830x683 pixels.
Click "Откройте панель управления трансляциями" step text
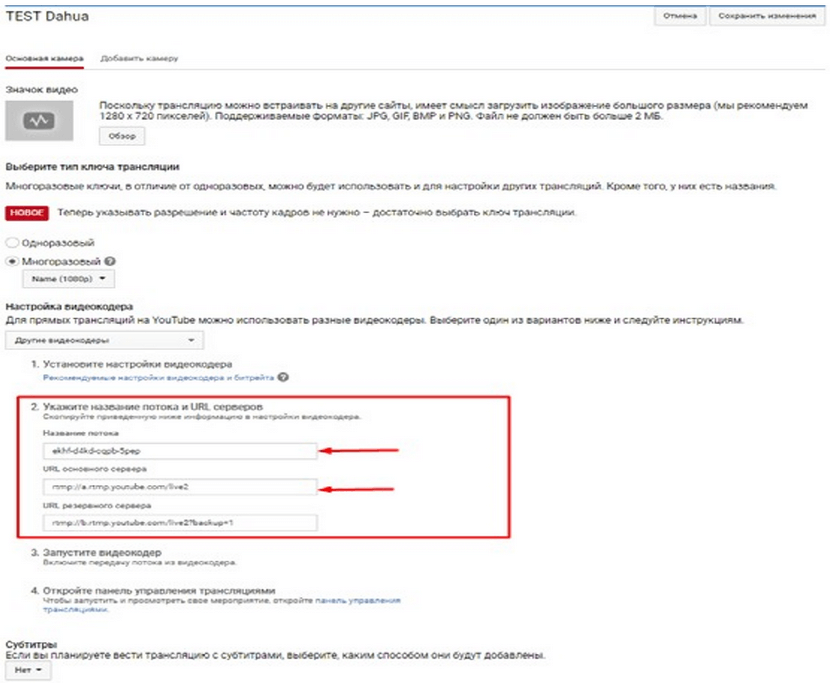pyautogui.click(x=159, y=590)
